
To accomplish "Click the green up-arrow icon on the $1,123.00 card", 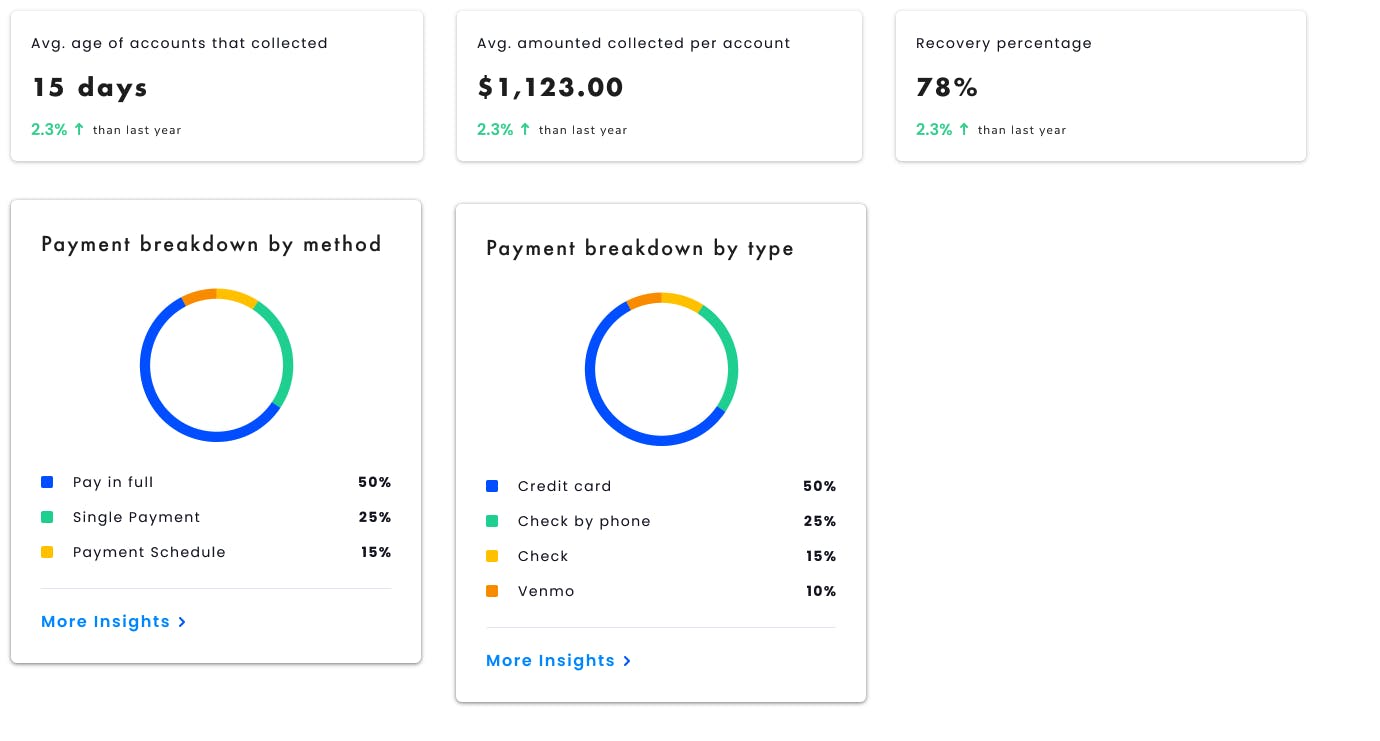I will tap(525, 129).
